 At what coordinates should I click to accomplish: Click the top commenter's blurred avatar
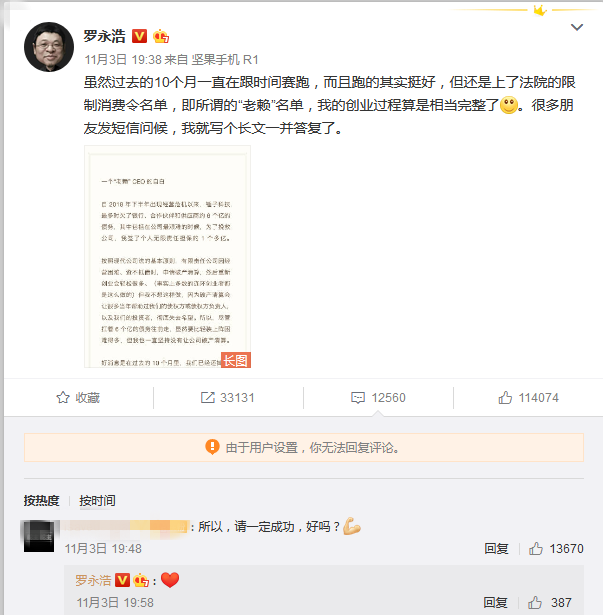[x=39, y=536]
